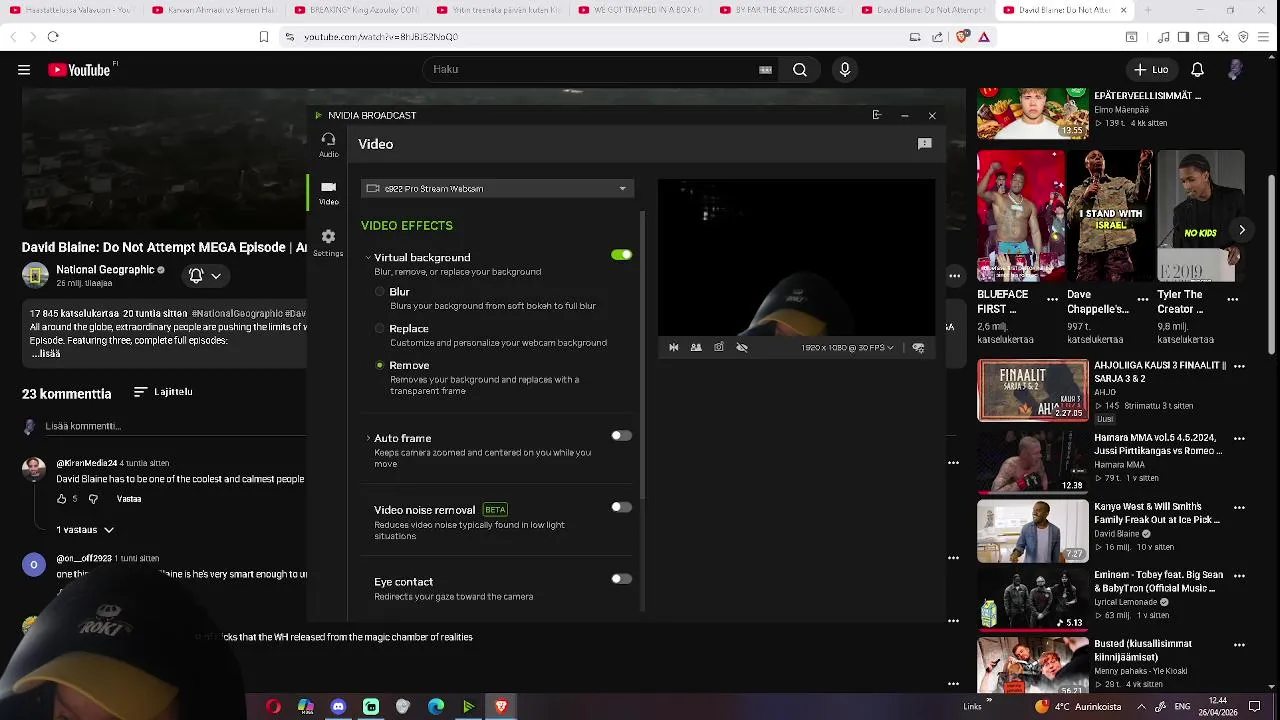Open the Brave Wallet icon
1280x720 pixels.
1203,37
